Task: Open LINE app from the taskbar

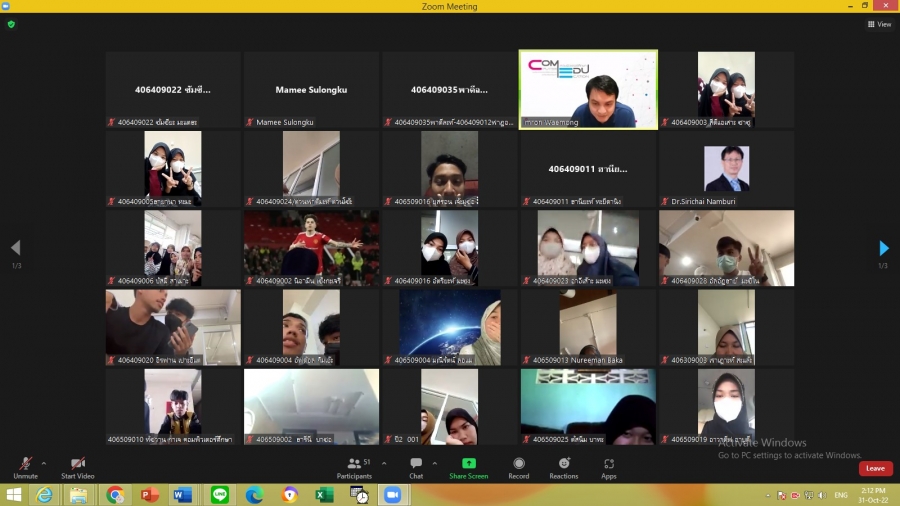Action: pyautogui.click(x=219, y=495)
